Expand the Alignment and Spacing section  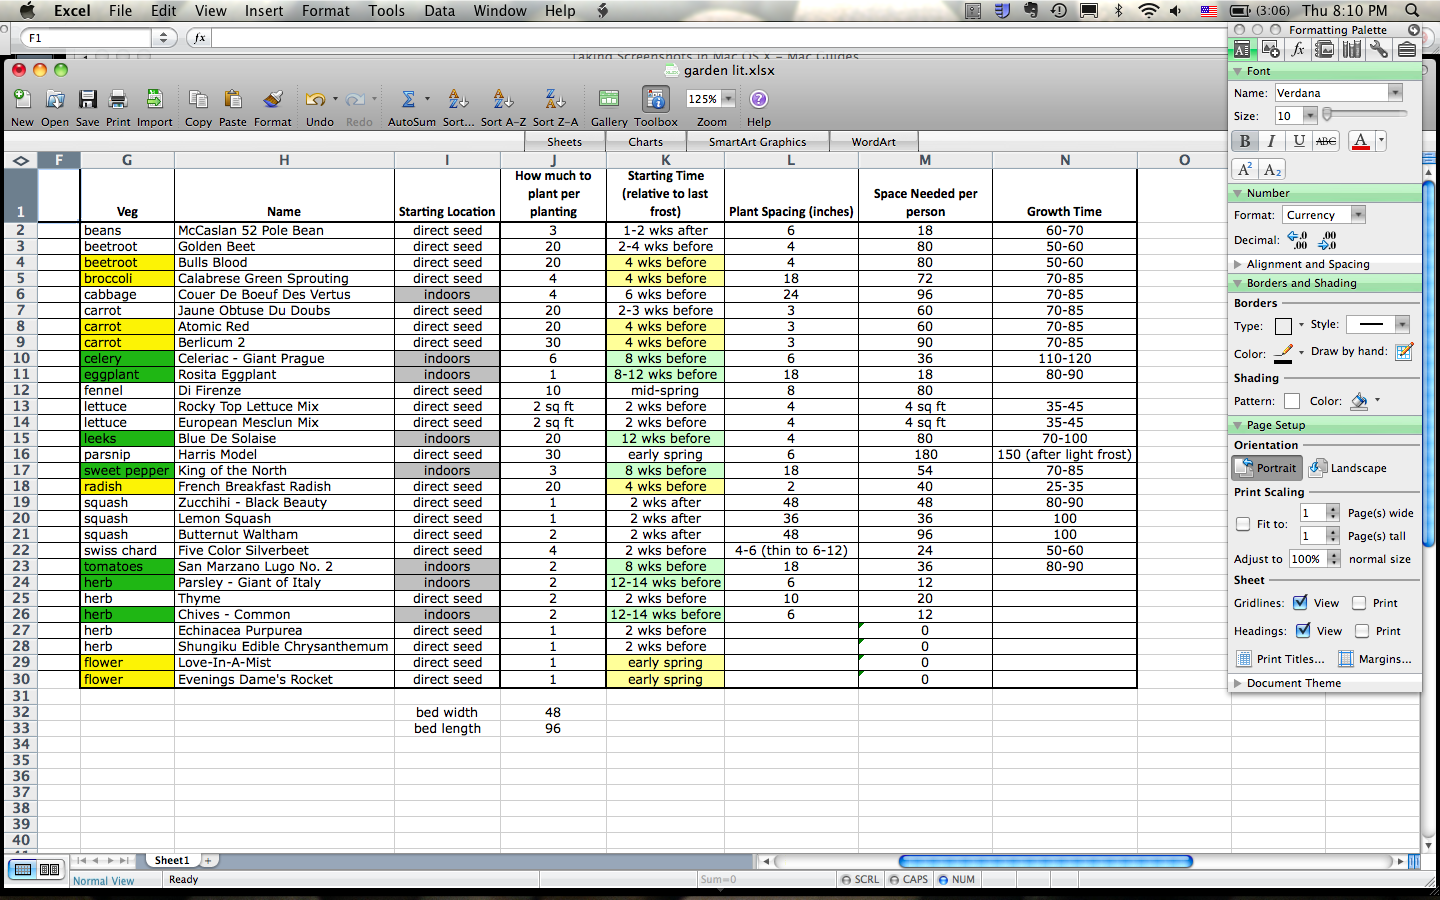pyautogui.click(x=1238, y=264)
